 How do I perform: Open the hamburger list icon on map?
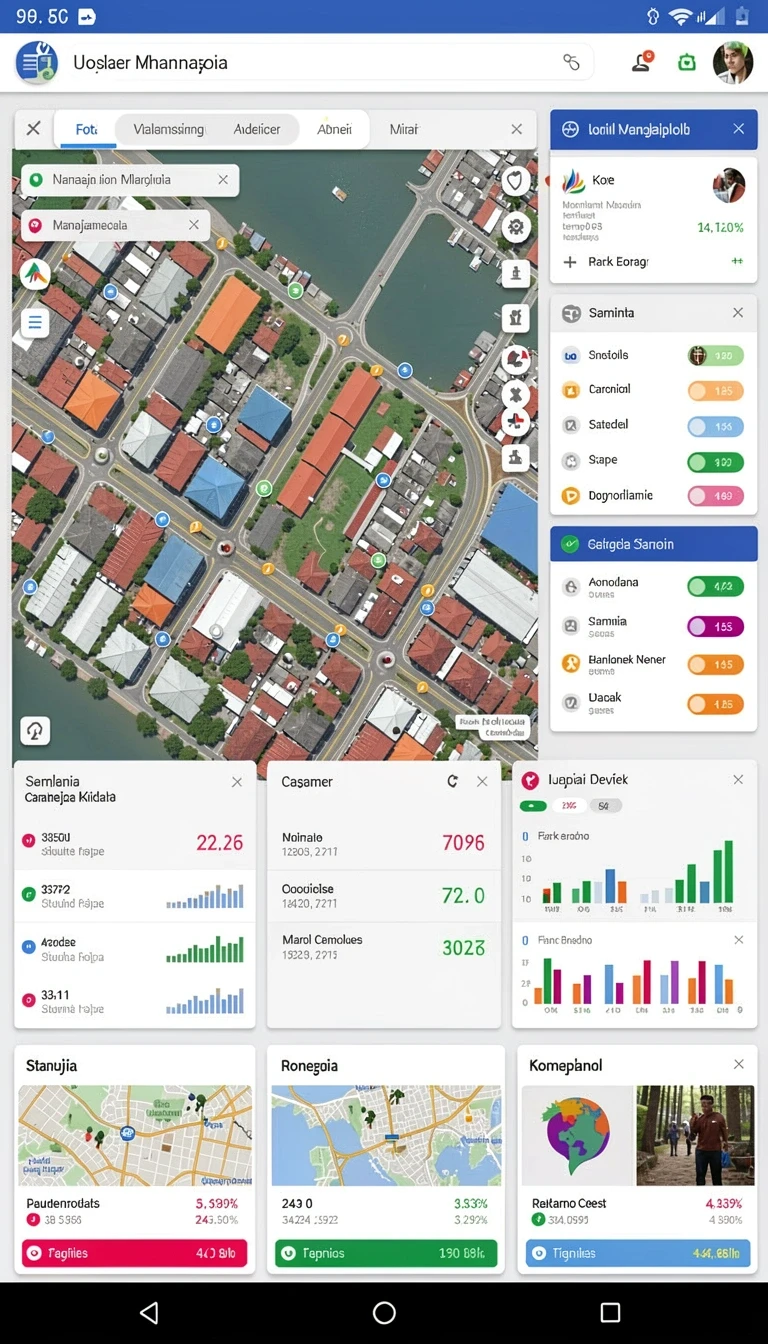(x=35, y=322)
